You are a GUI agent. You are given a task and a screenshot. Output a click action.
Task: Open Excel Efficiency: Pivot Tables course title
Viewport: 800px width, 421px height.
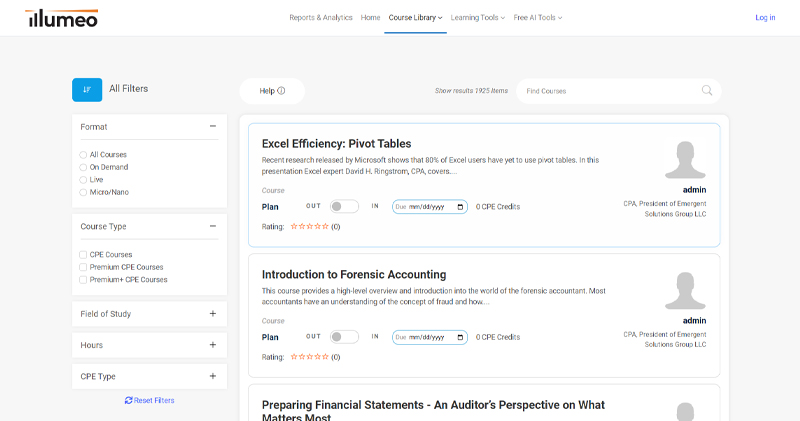tap(336, 144)
